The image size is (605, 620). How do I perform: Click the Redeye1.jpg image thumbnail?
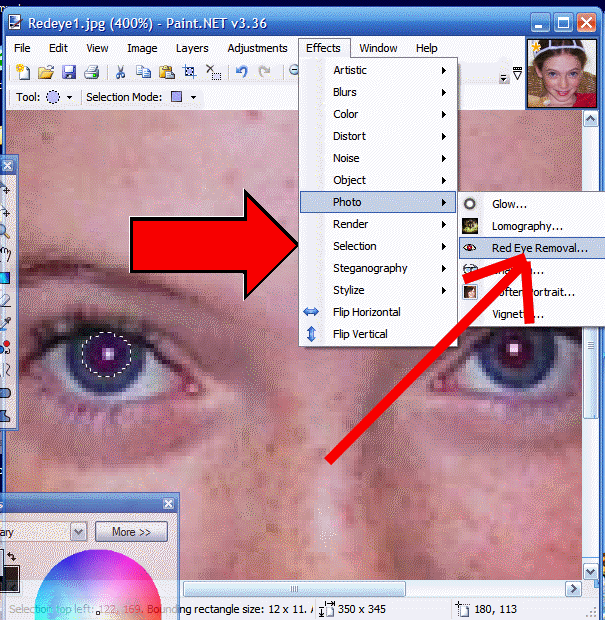coord(559,72)
